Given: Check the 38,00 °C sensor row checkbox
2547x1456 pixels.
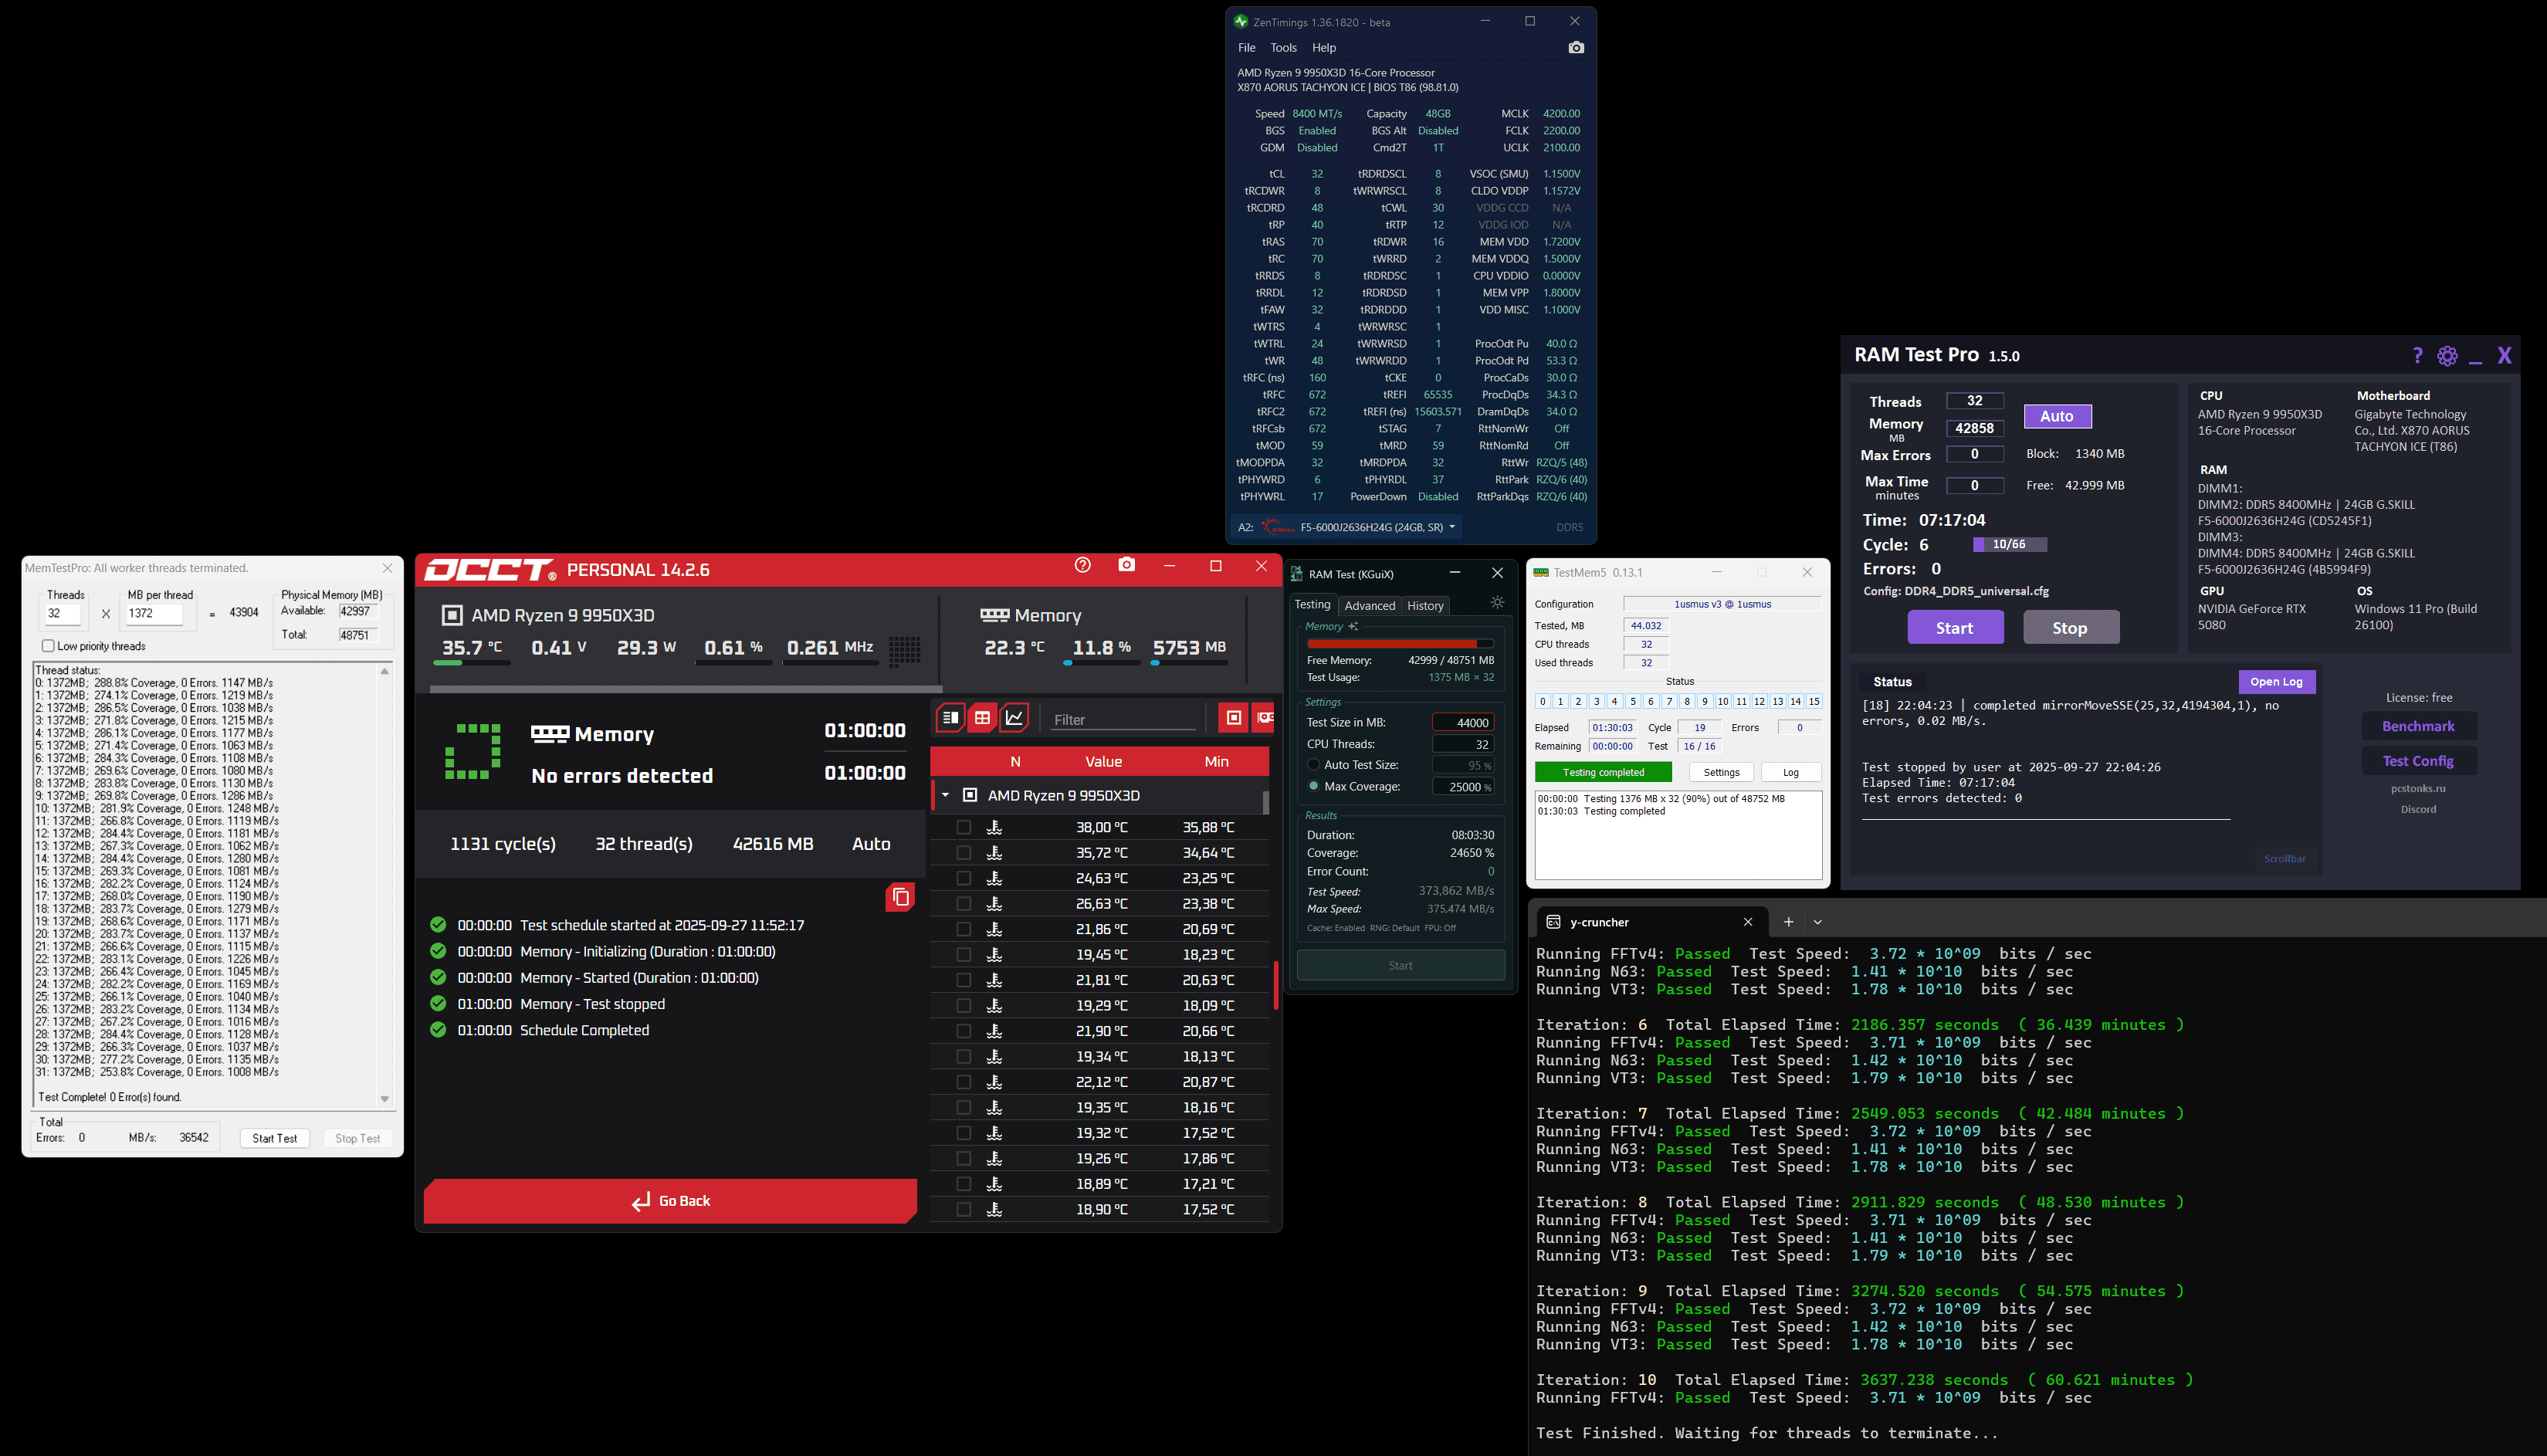Looking at the screenshot, I should coord(963,827).
